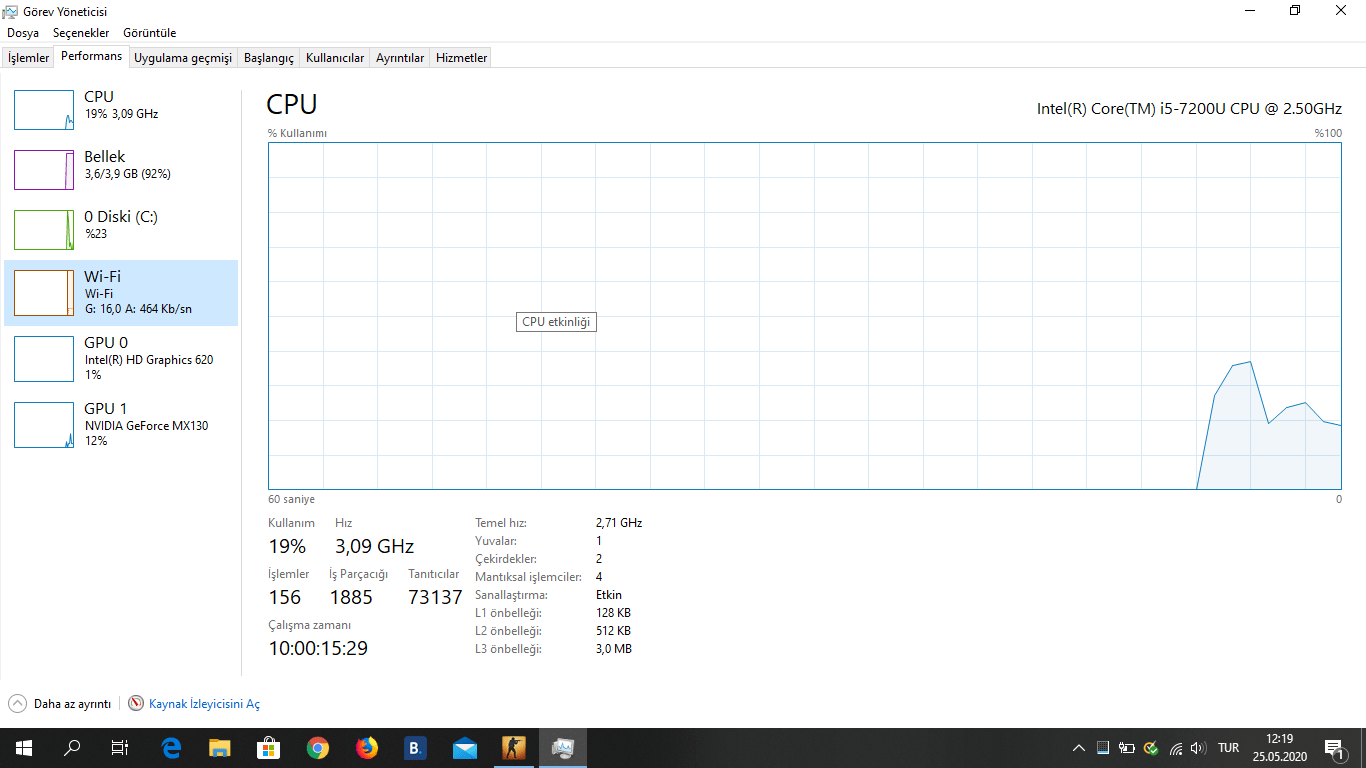Open Microsoft Store from the taskbar

(269, 748)
